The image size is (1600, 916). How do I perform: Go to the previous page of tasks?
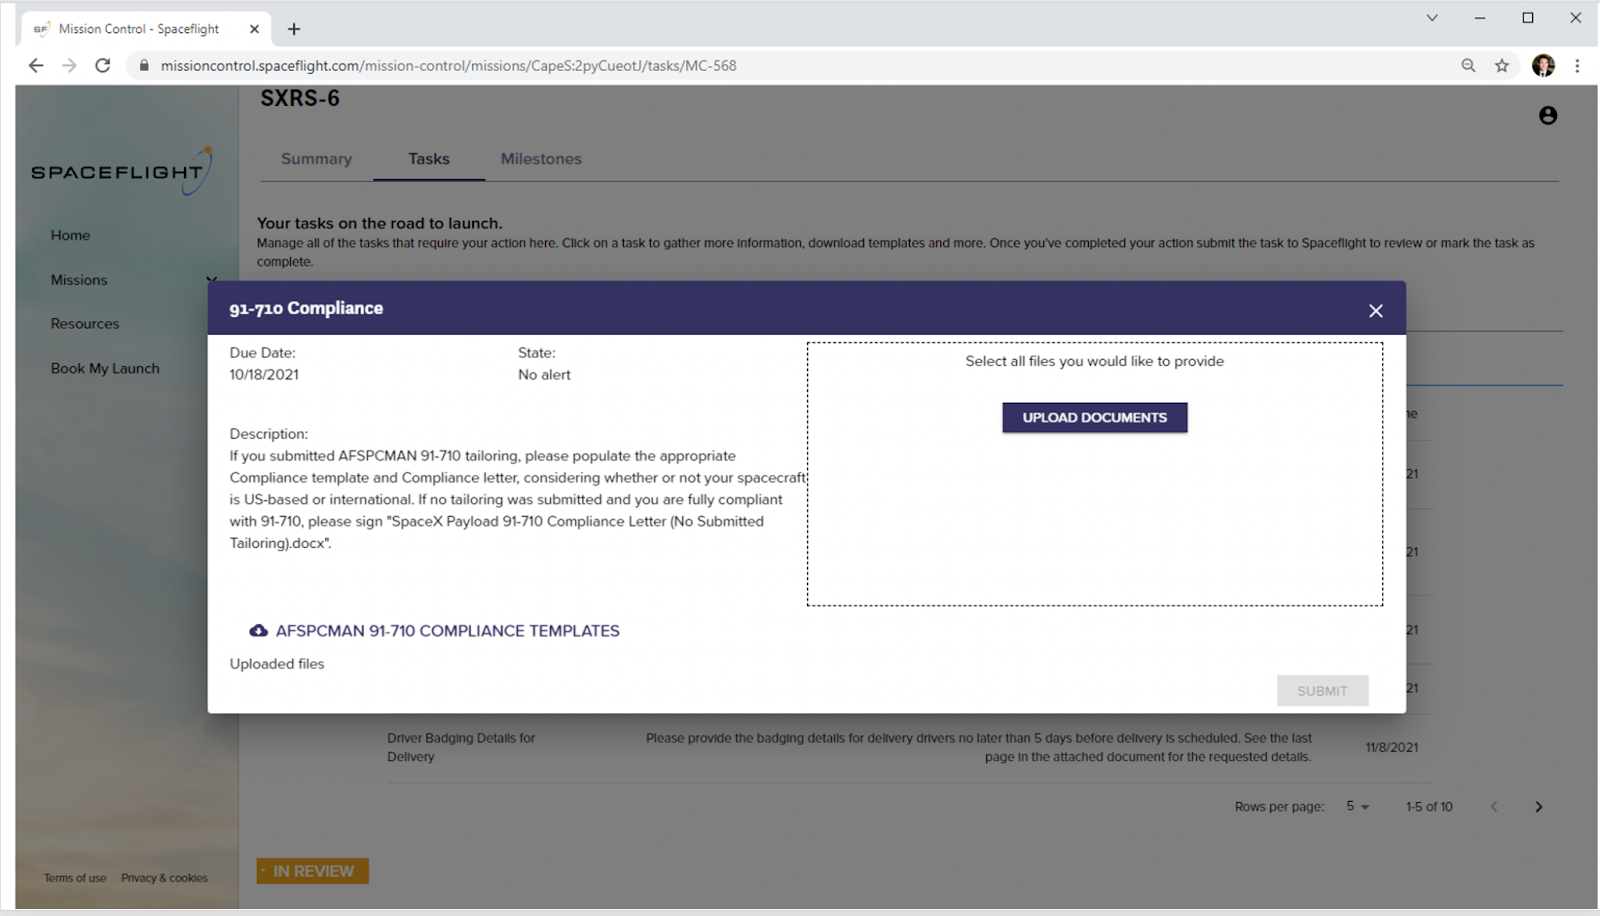pyautogui.click(x=1494, y=807)
